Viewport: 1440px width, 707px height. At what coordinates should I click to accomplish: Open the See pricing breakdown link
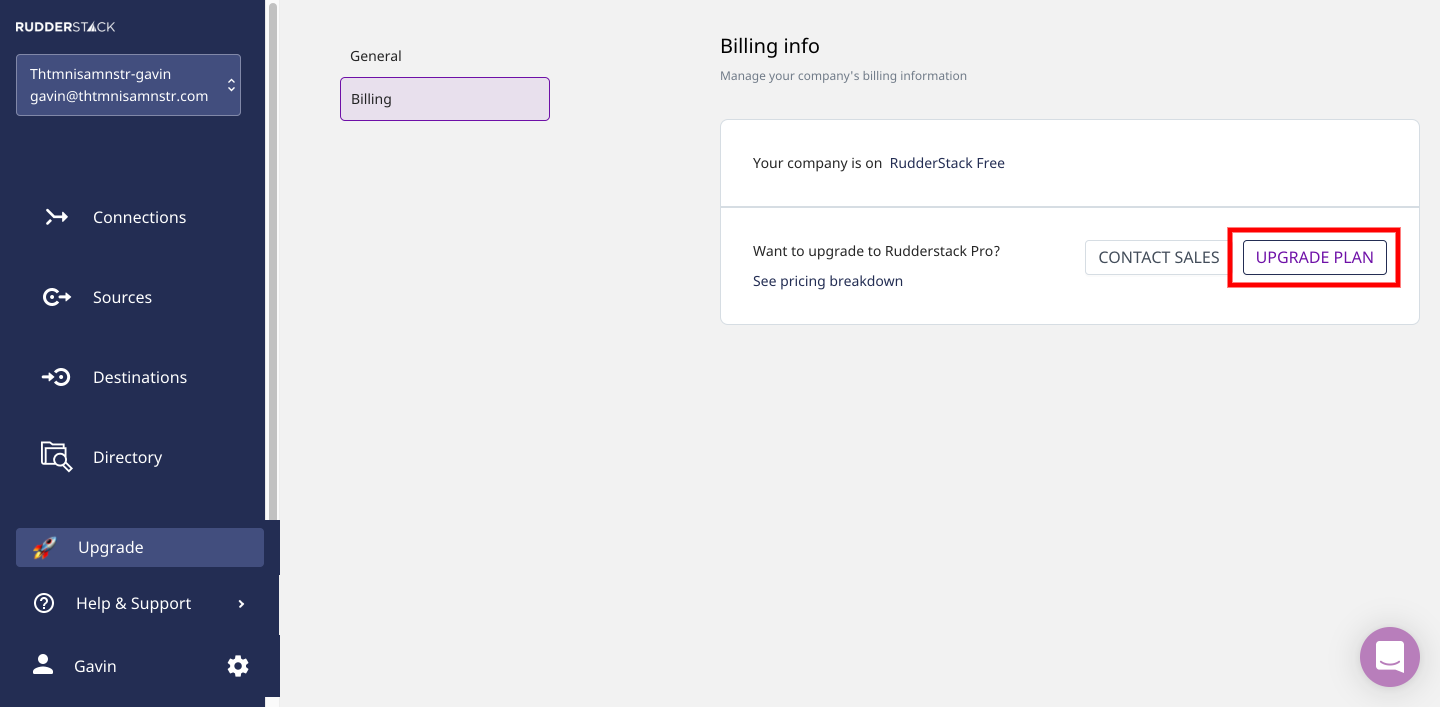828,281
